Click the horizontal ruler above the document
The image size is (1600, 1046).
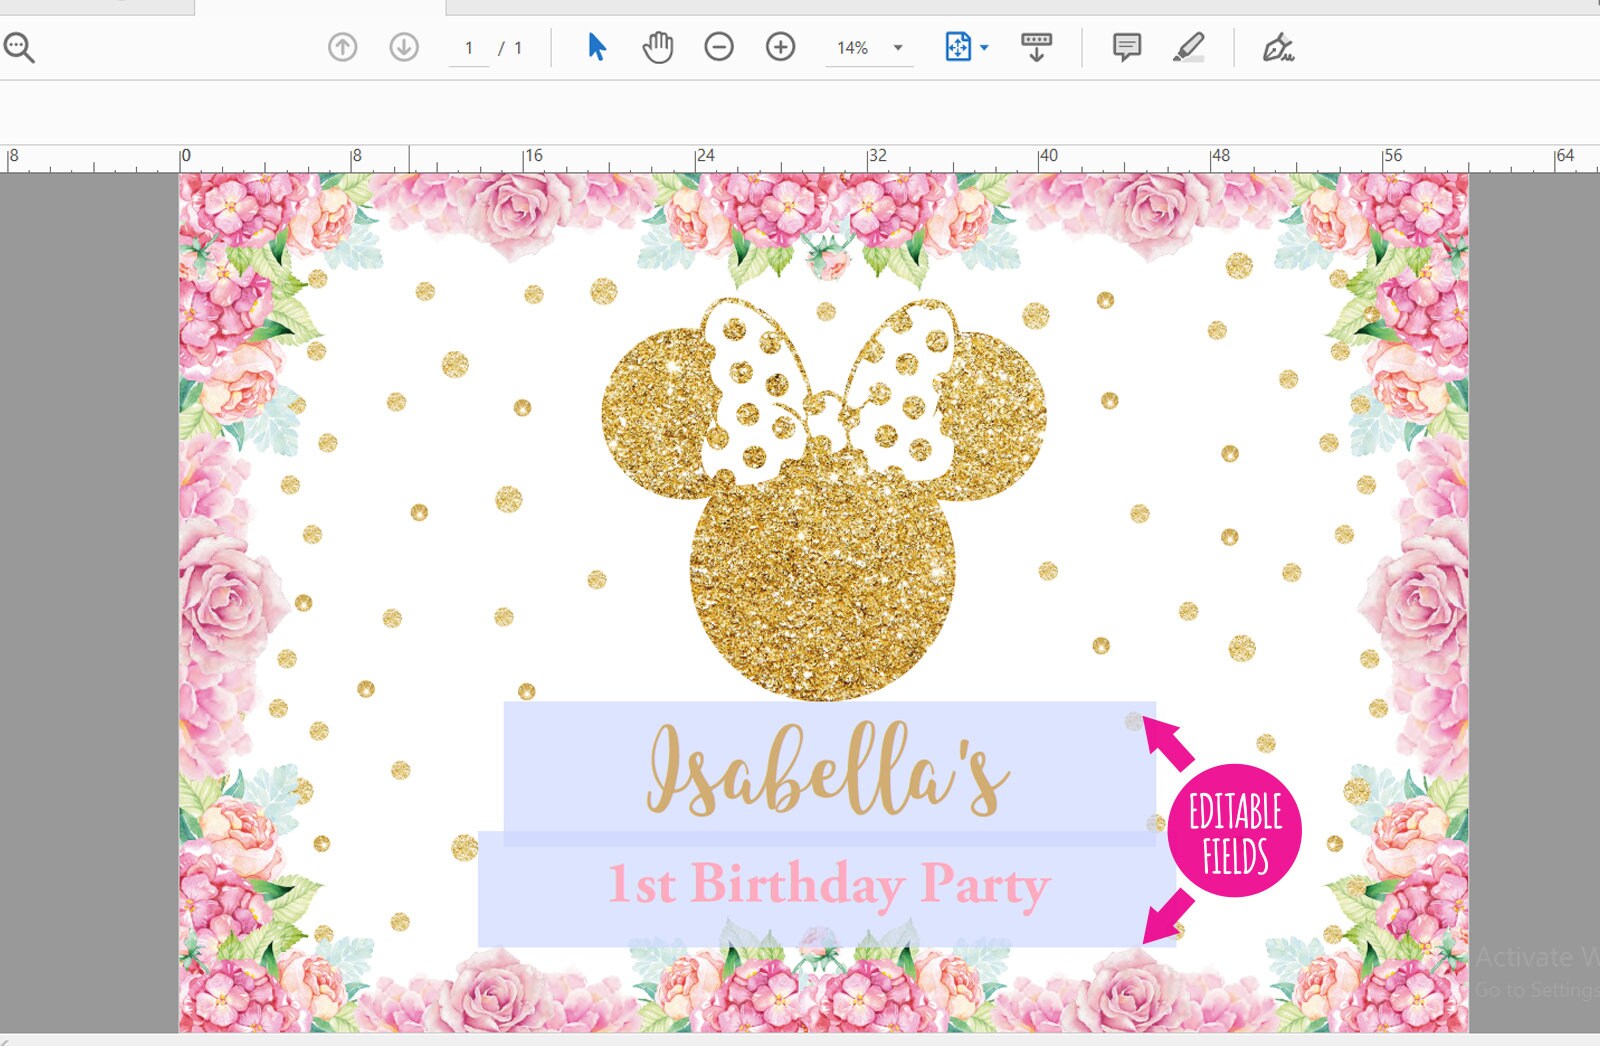point(700,155)
